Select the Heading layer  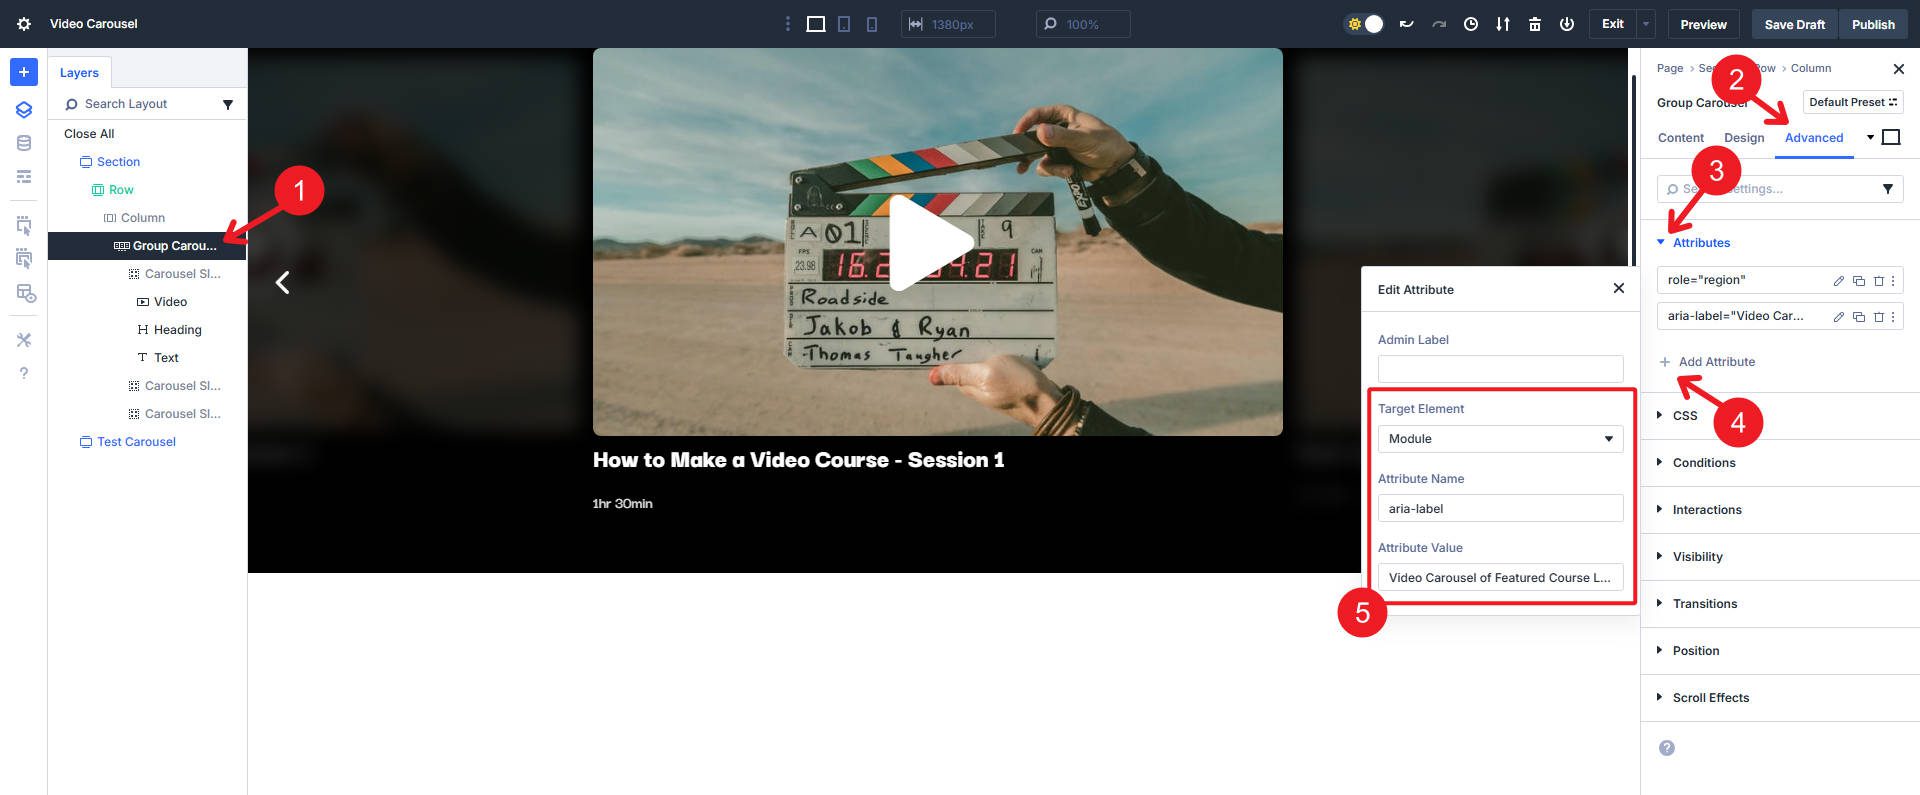click(x=177, y=330)
